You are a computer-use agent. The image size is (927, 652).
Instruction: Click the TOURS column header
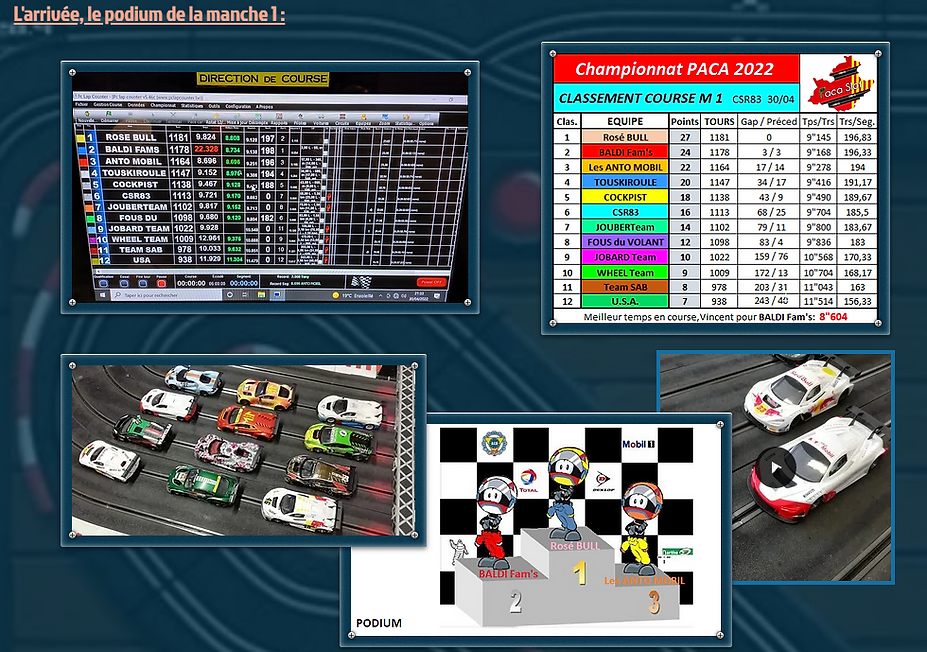click(719, 121)
